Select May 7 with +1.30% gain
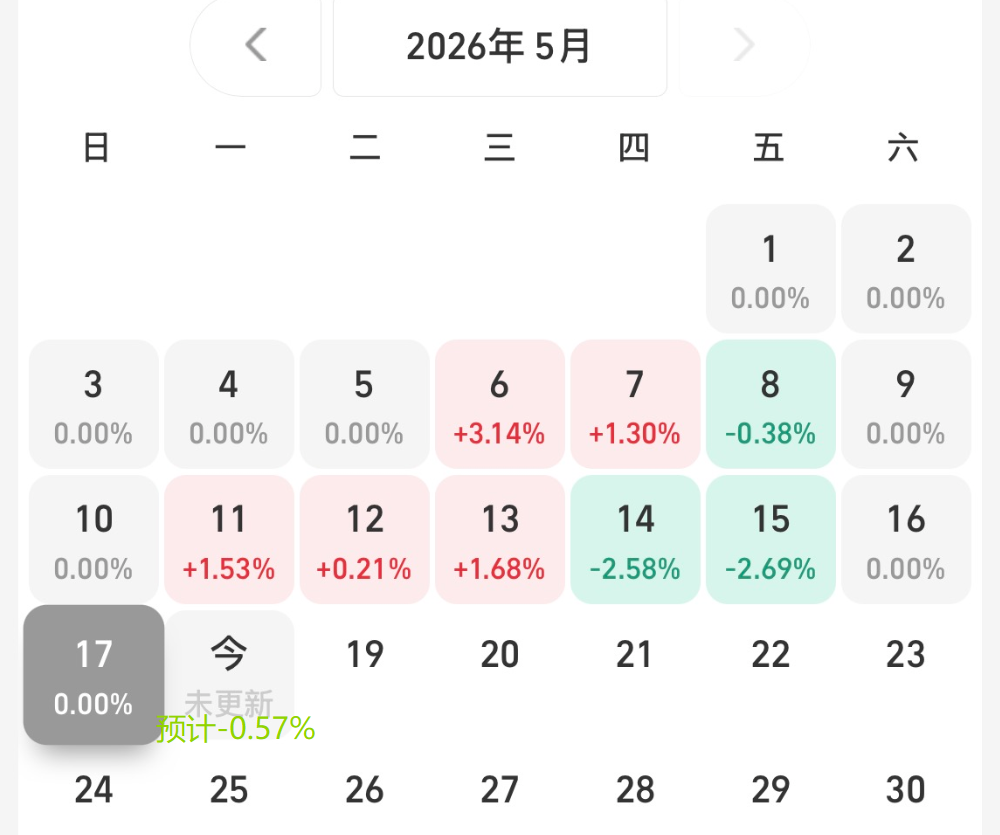The image size is (1000, 835). coord(635,404)
